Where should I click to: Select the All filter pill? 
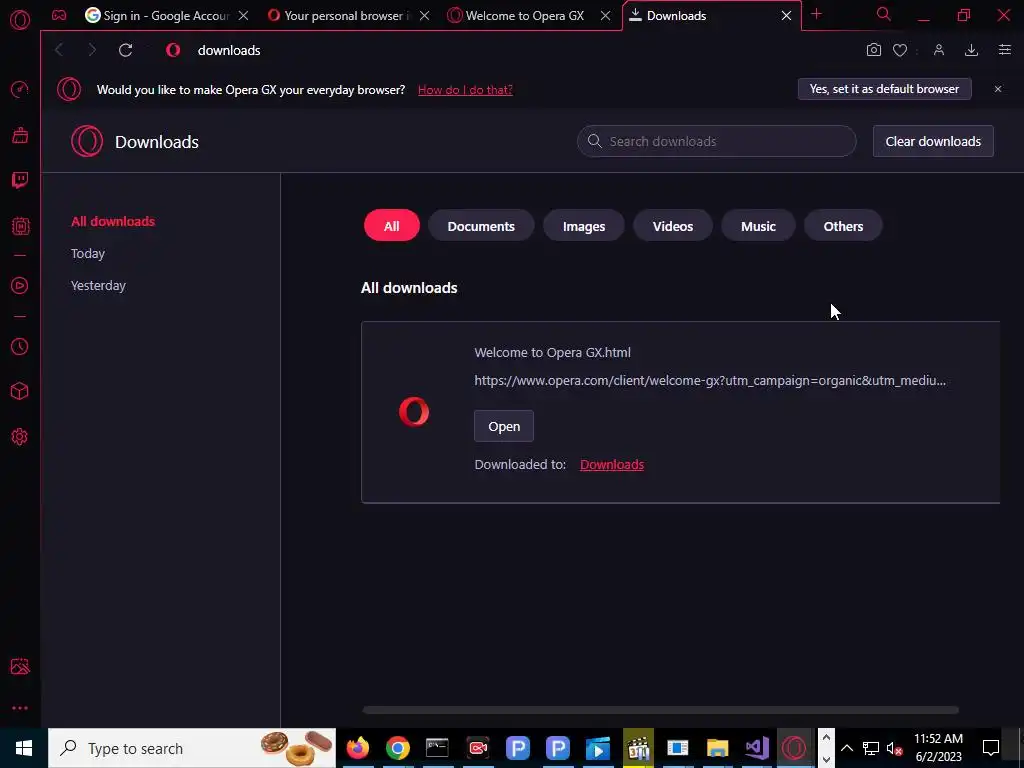click(x=392, y=226)
